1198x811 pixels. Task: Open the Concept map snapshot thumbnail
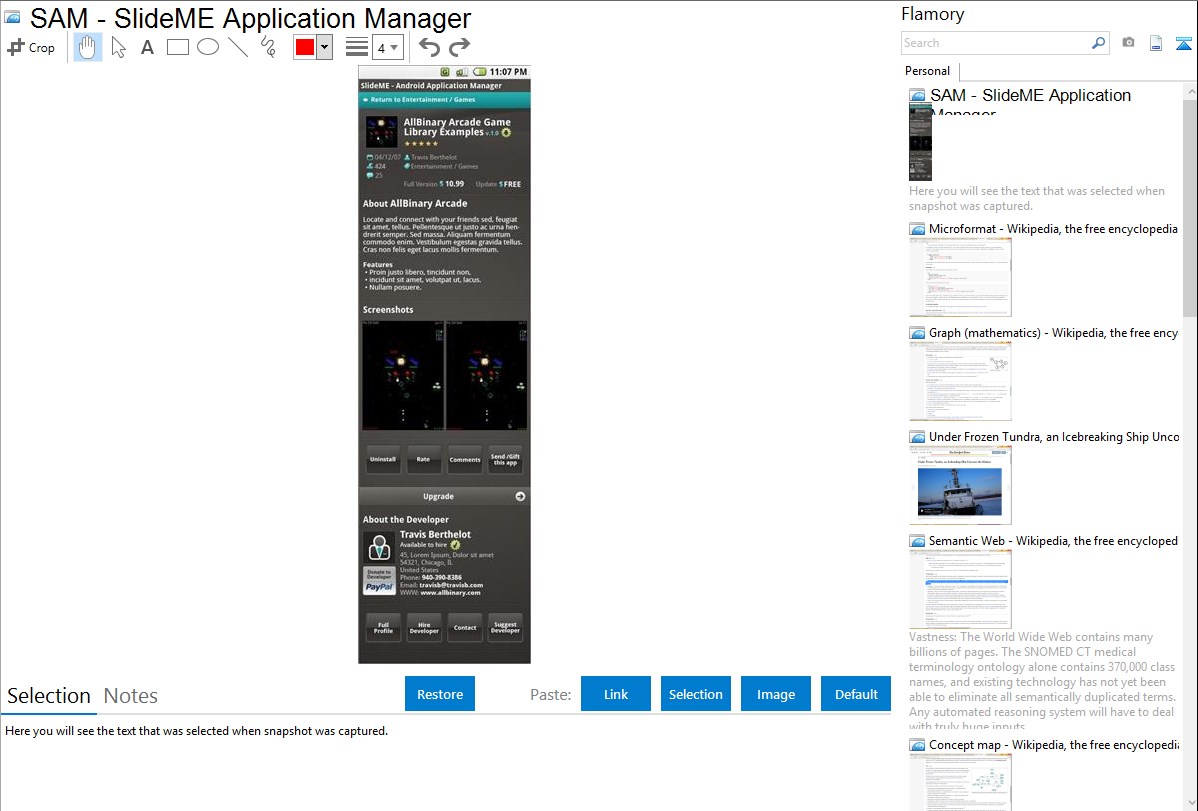[960, 782]
